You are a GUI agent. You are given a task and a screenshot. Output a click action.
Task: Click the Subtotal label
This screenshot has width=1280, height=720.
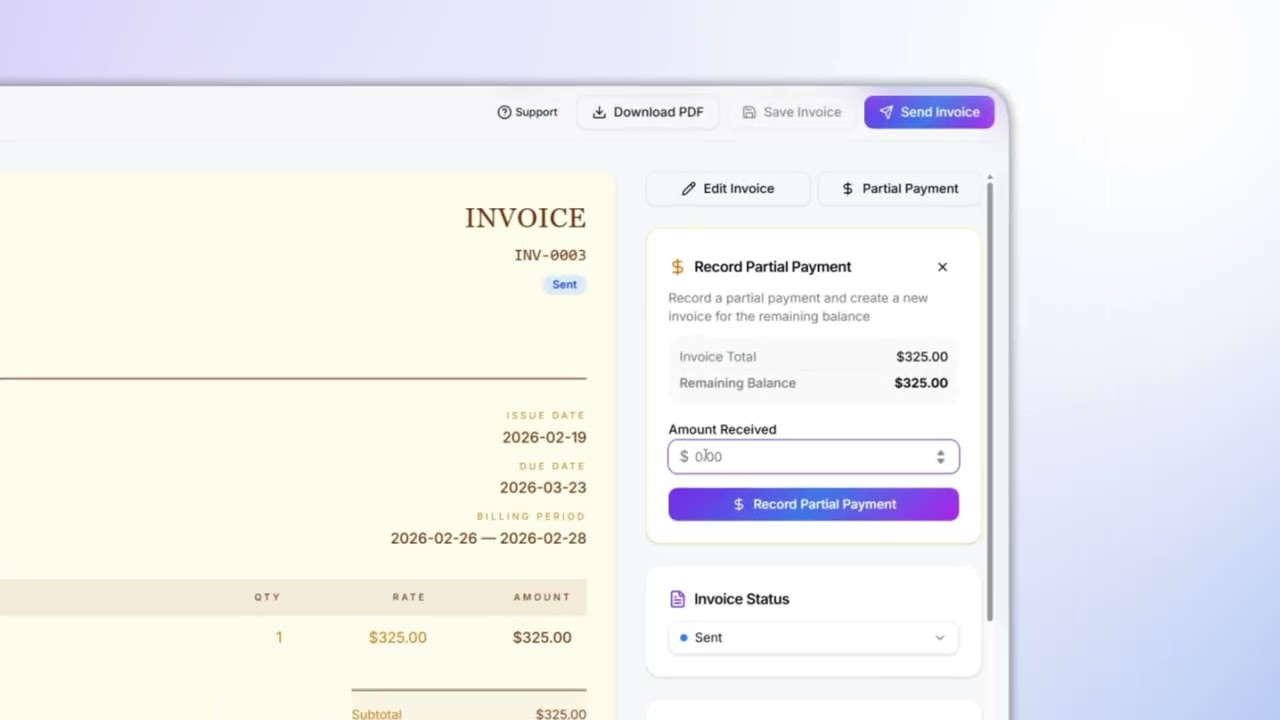point(376,714)
